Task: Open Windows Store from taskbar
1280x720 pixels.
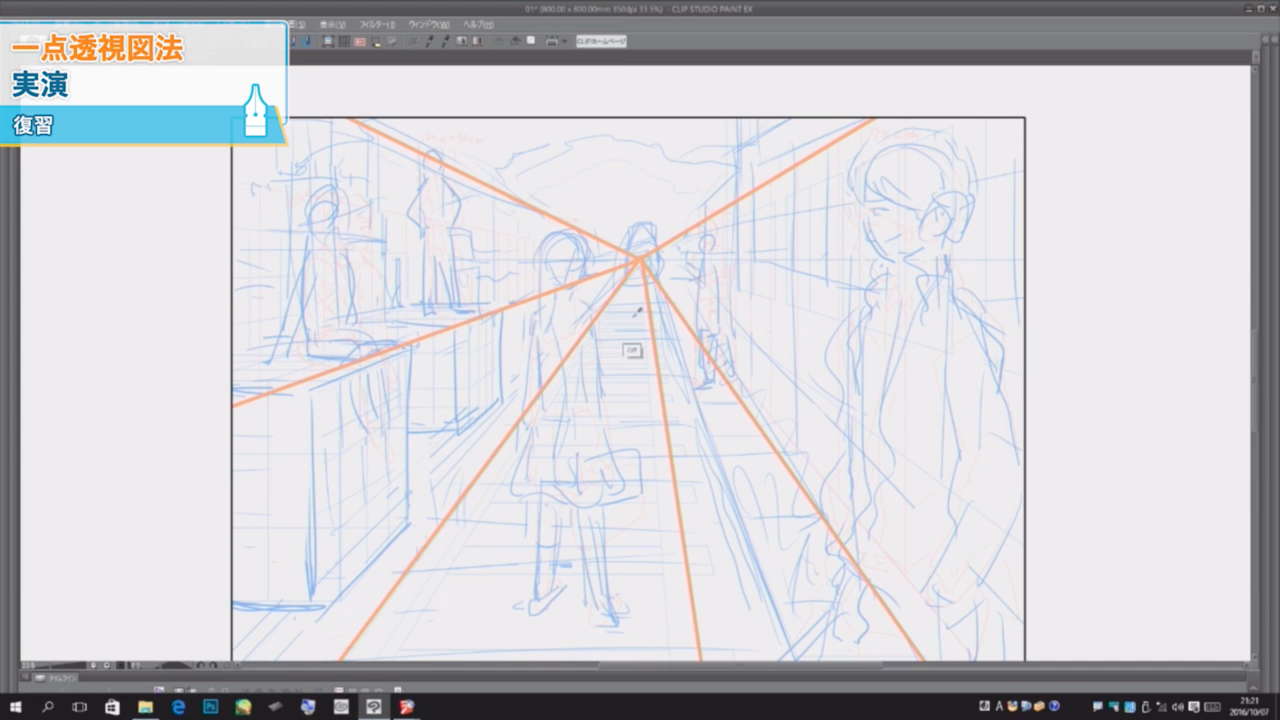Action: (x=112, y=707)
